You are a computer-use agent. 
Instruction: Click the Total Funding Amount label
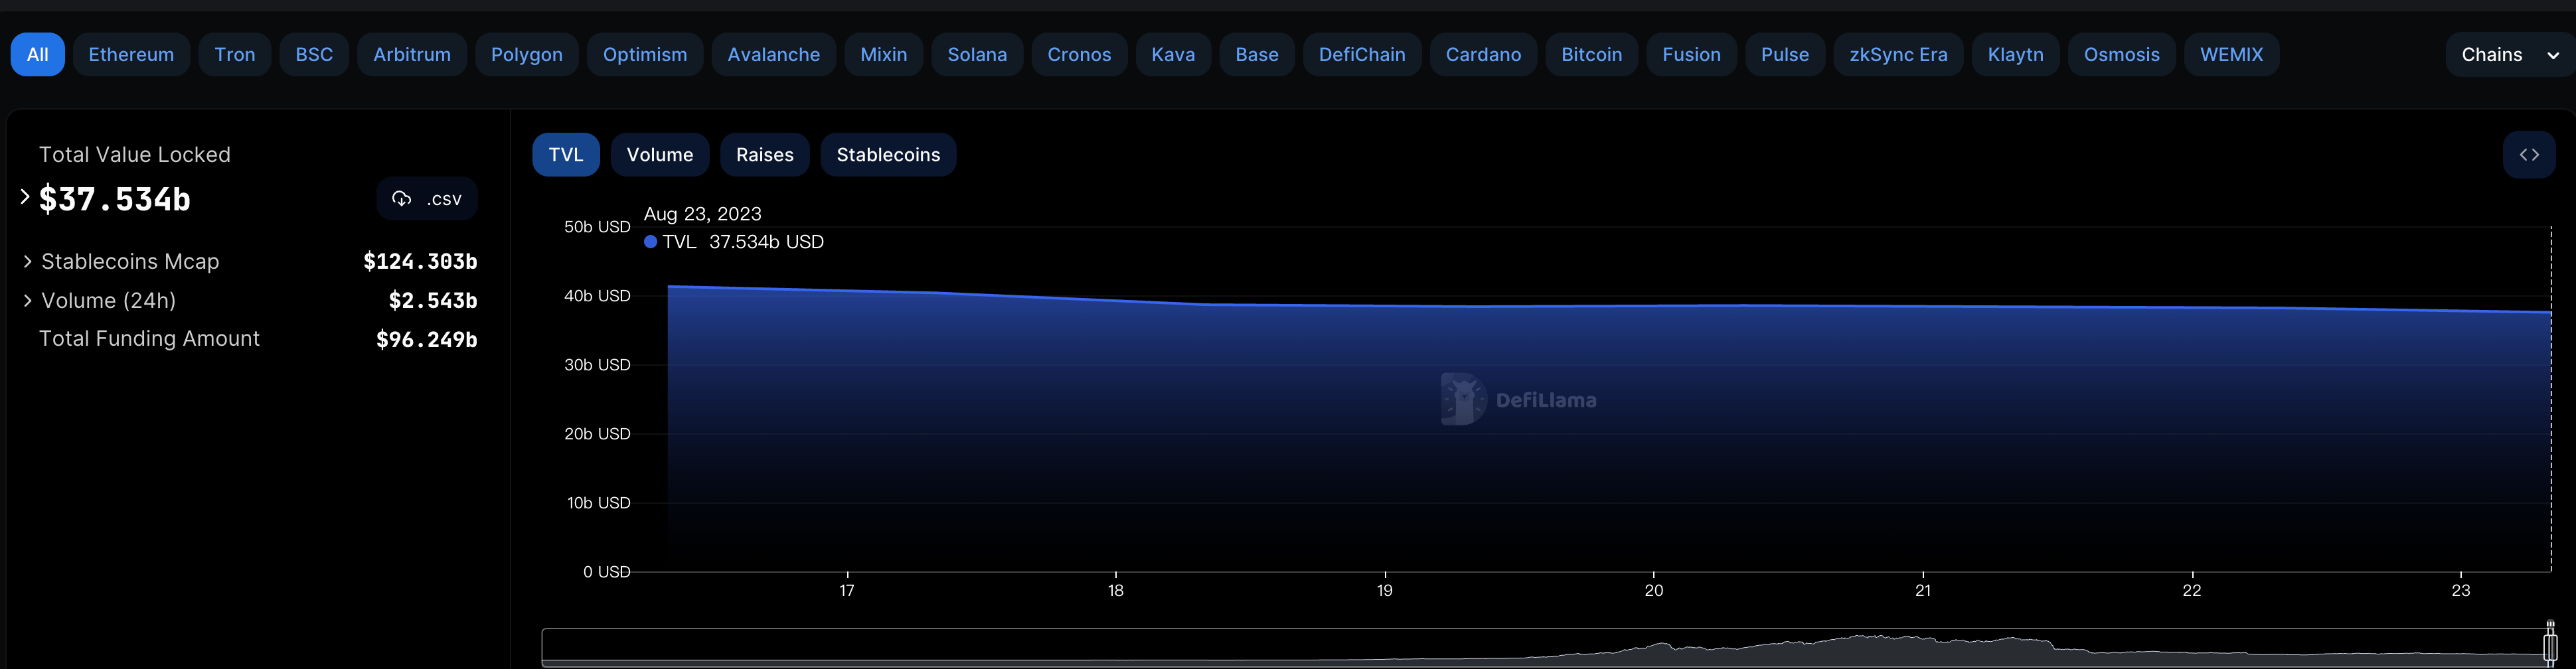click(x=149, y=339)
